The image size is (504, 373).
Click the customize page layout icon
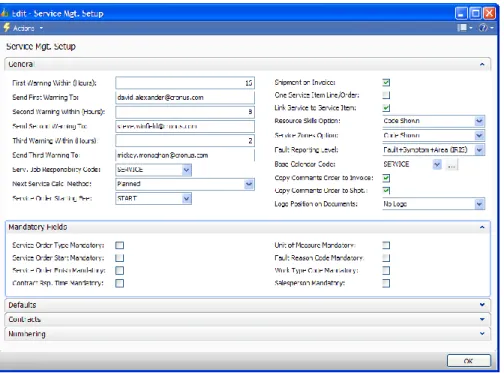click(462, 28)
